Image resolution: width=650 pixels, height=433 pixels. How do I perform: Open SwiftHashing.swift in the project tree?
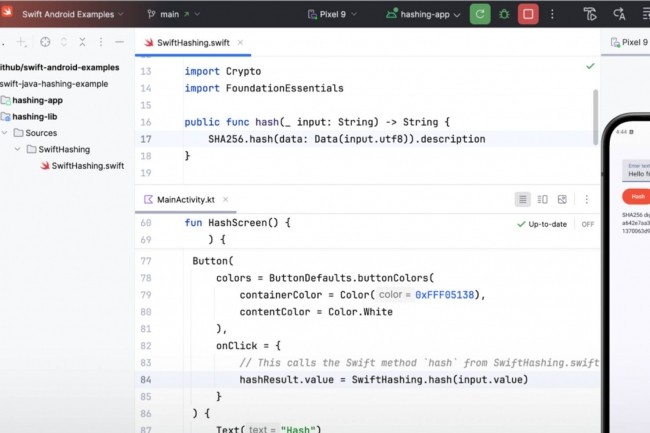pyautogui.click(x=87, y=165)
